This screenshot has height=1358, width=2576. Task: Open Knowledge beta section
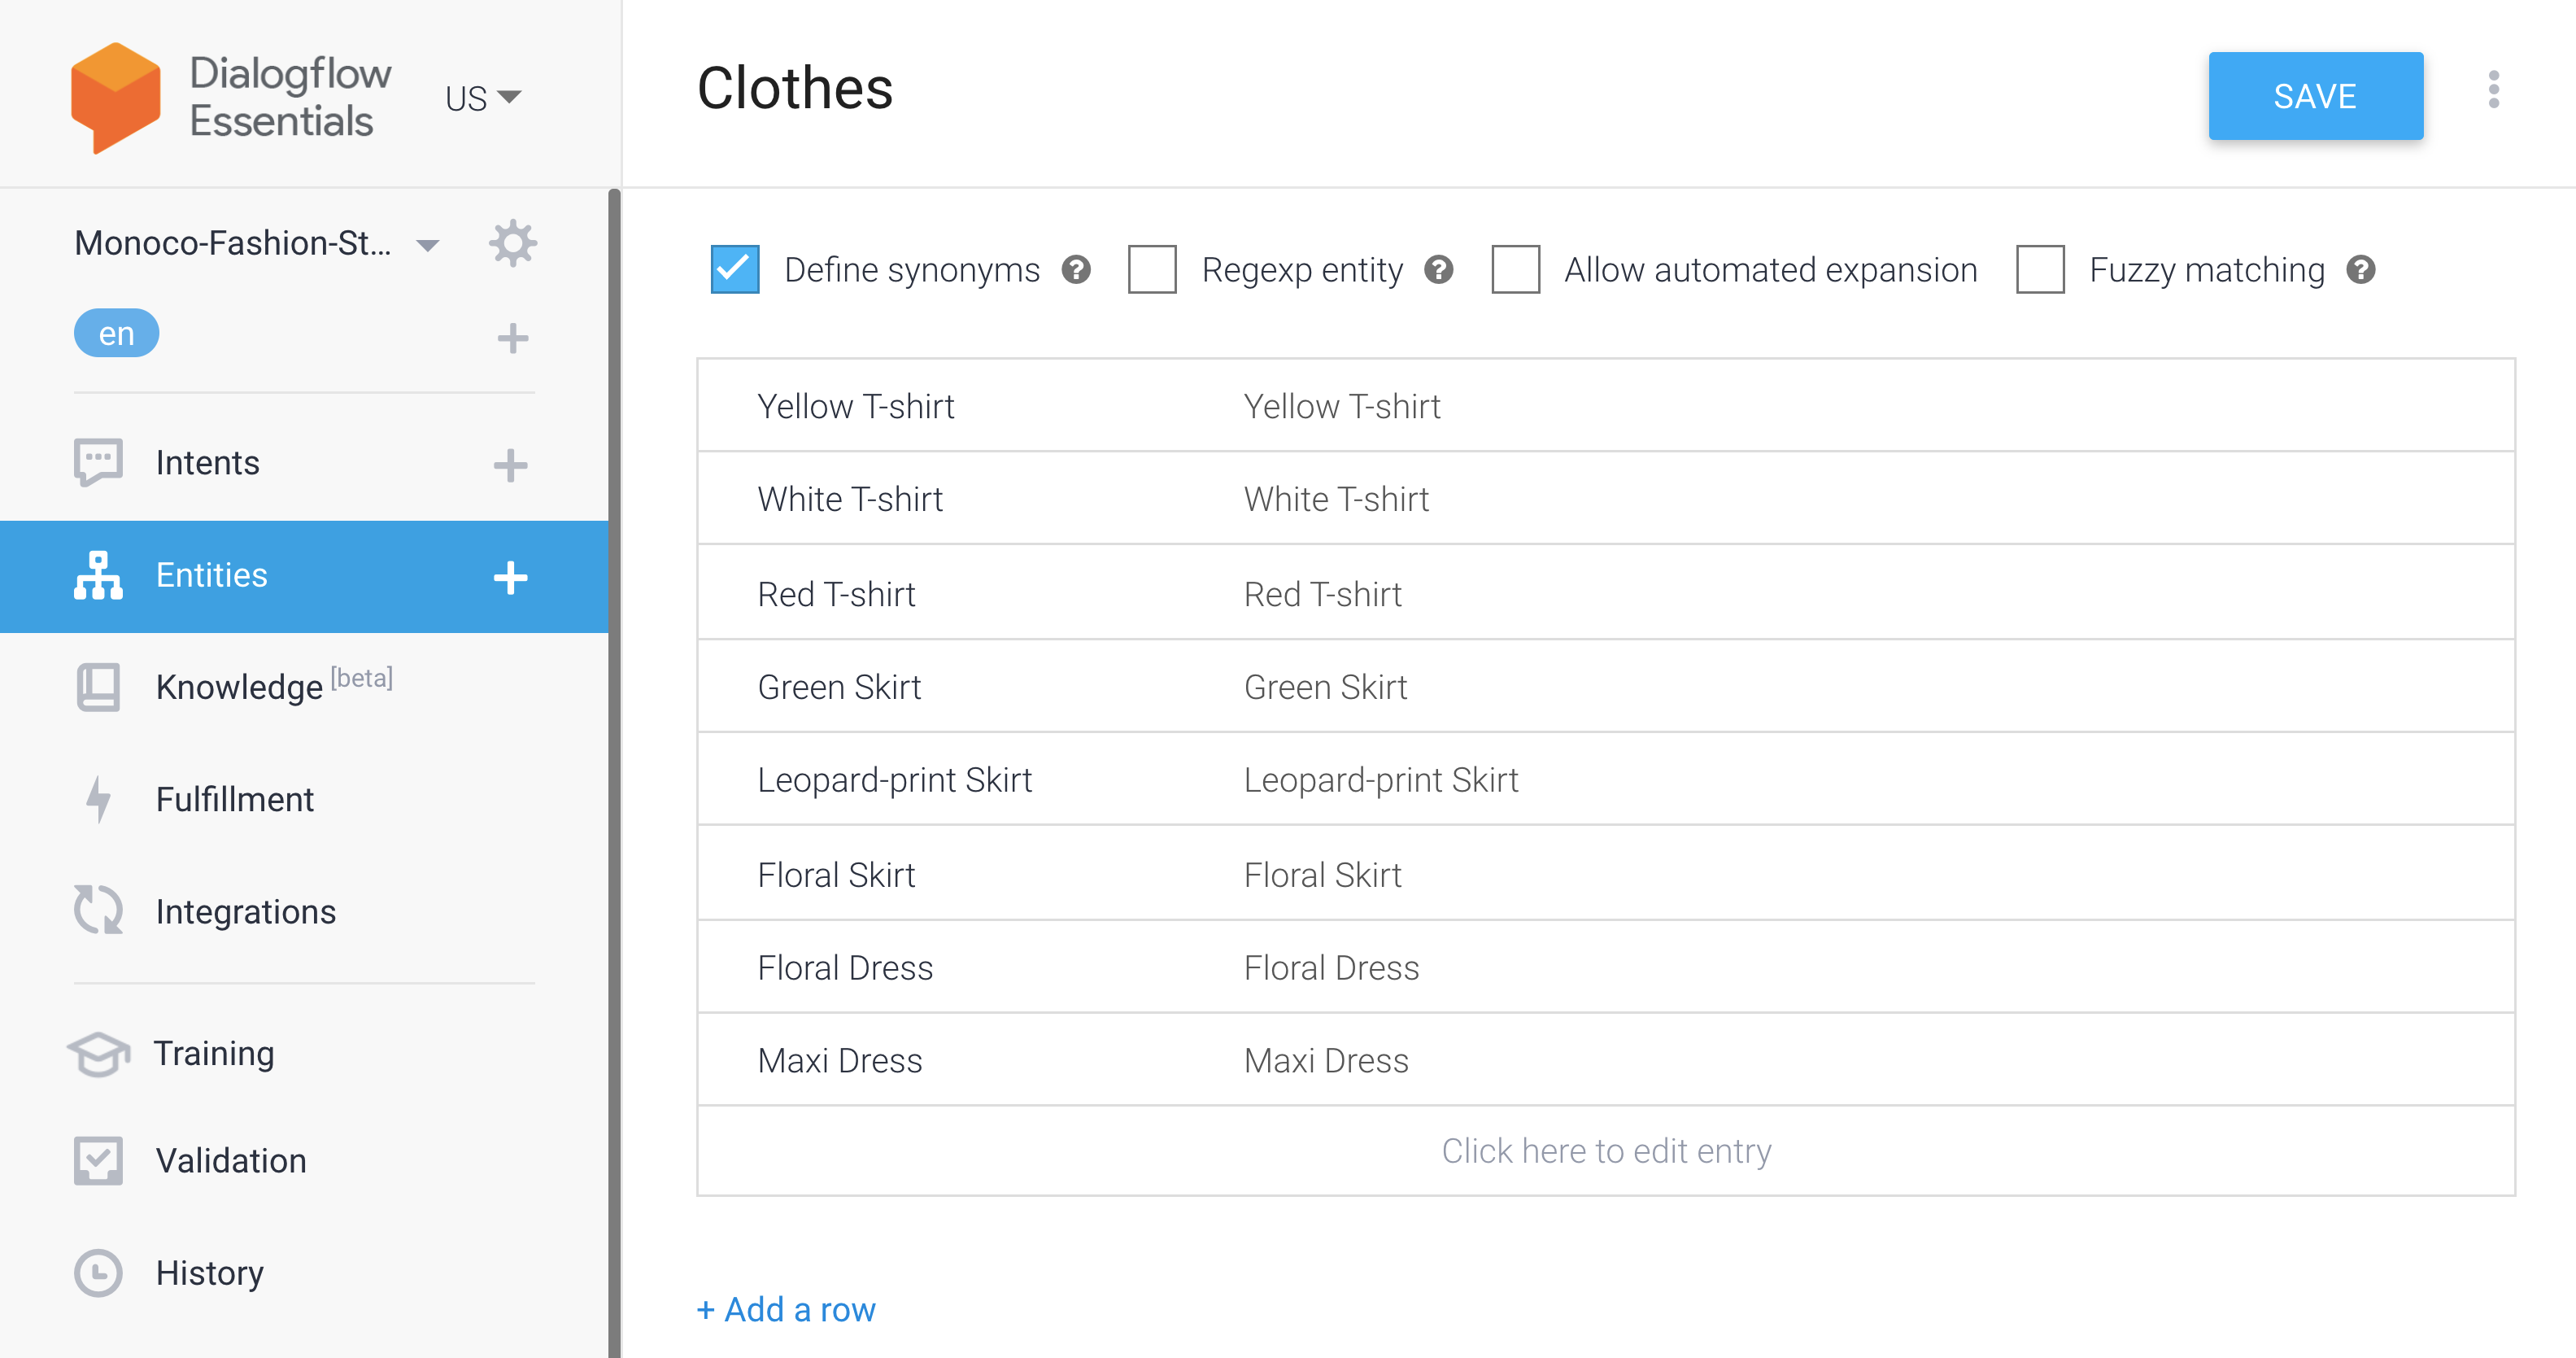click(274, 686)
